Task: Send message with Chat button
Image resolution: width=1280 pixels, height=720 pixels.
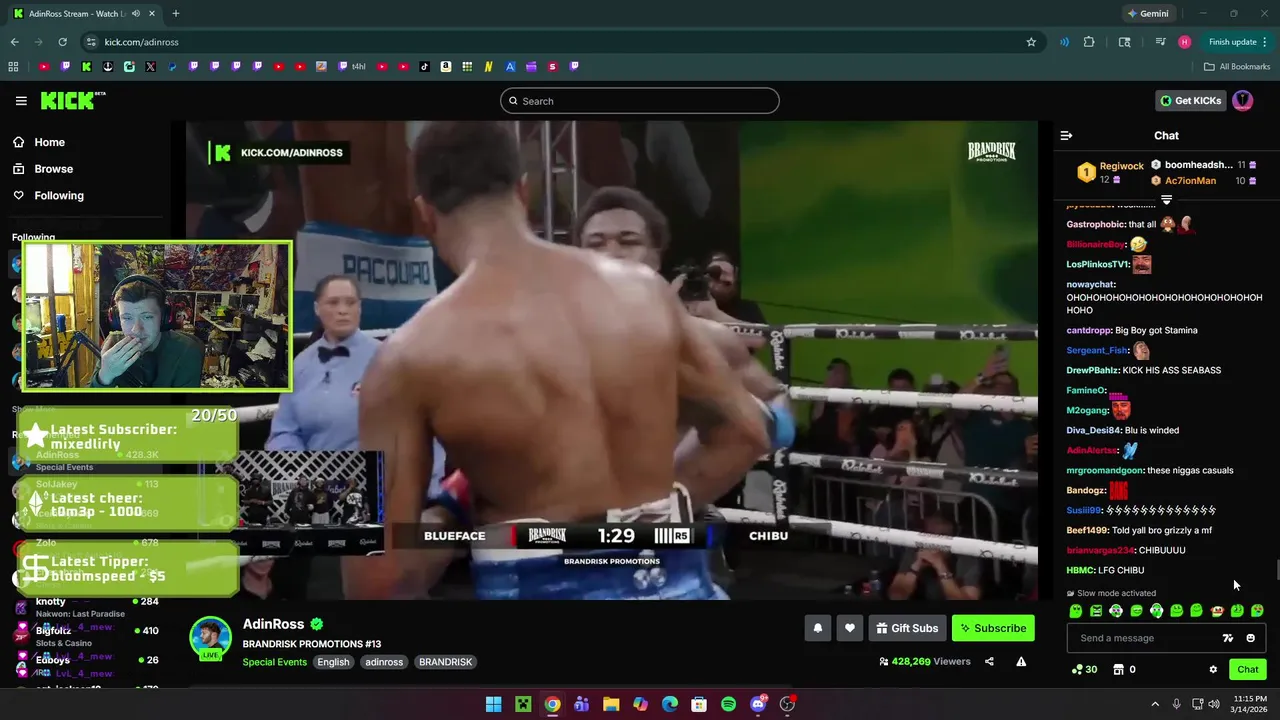Action: point(1247,670)
